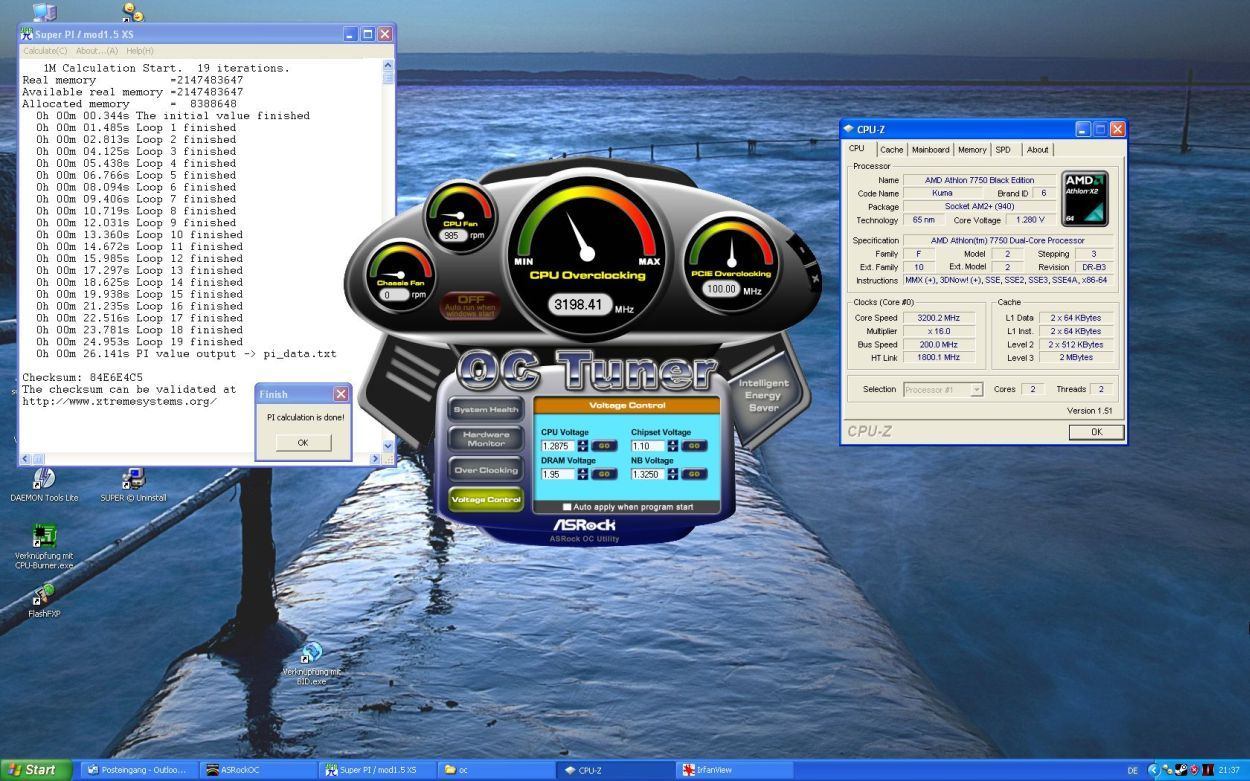
Task: Adjust CPU Voltage stepper arrows
Action: pyautogui.click(x=582, y=446)
